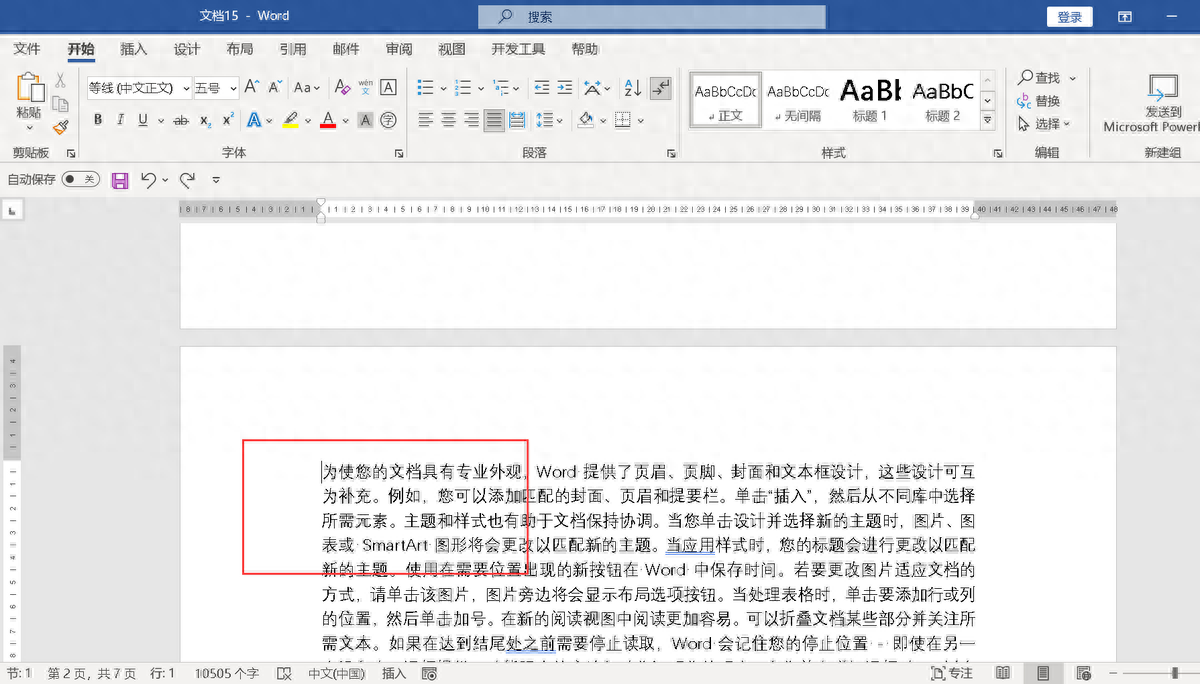
Task: Click the purple Save floppy disk icon
Action: click(120, 180)
